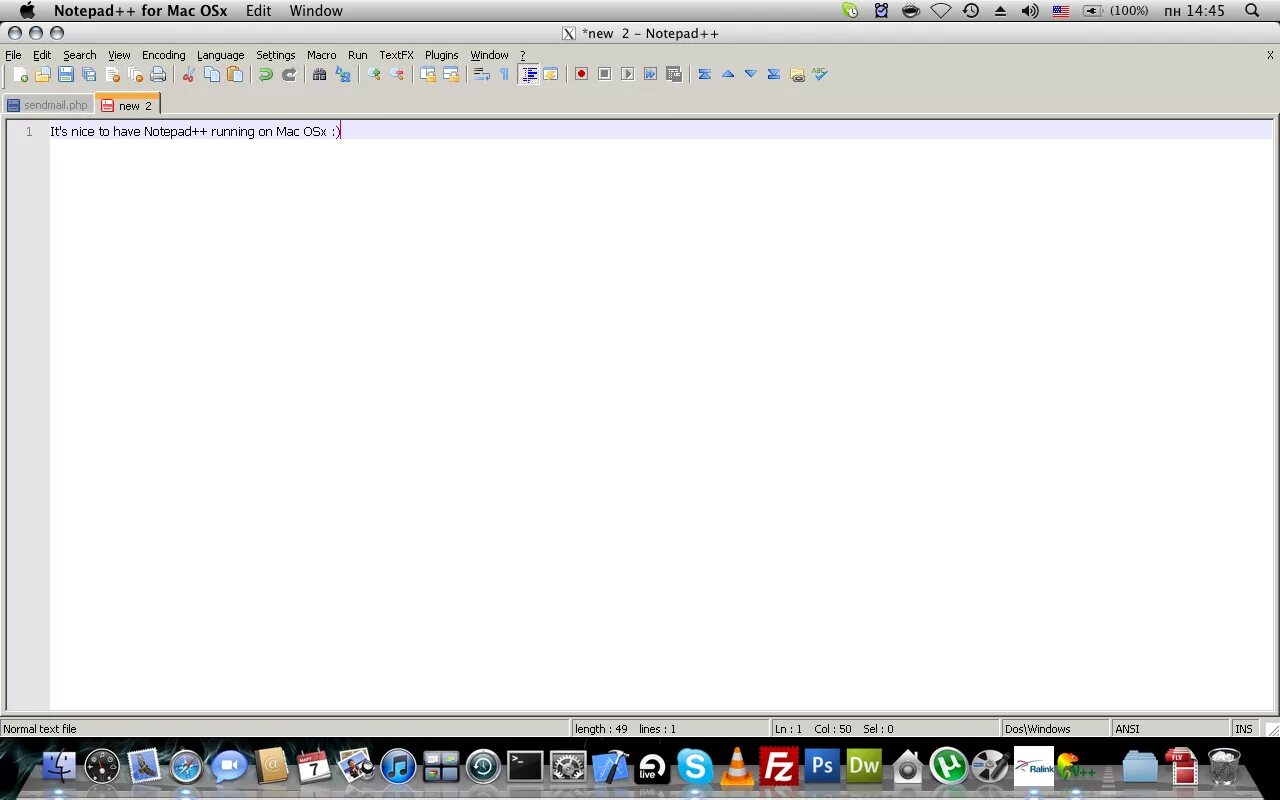The height and width of the screenshot is (800, 1280).
Task: Click the Save All toolbar icon
Action: click(89, 74)
